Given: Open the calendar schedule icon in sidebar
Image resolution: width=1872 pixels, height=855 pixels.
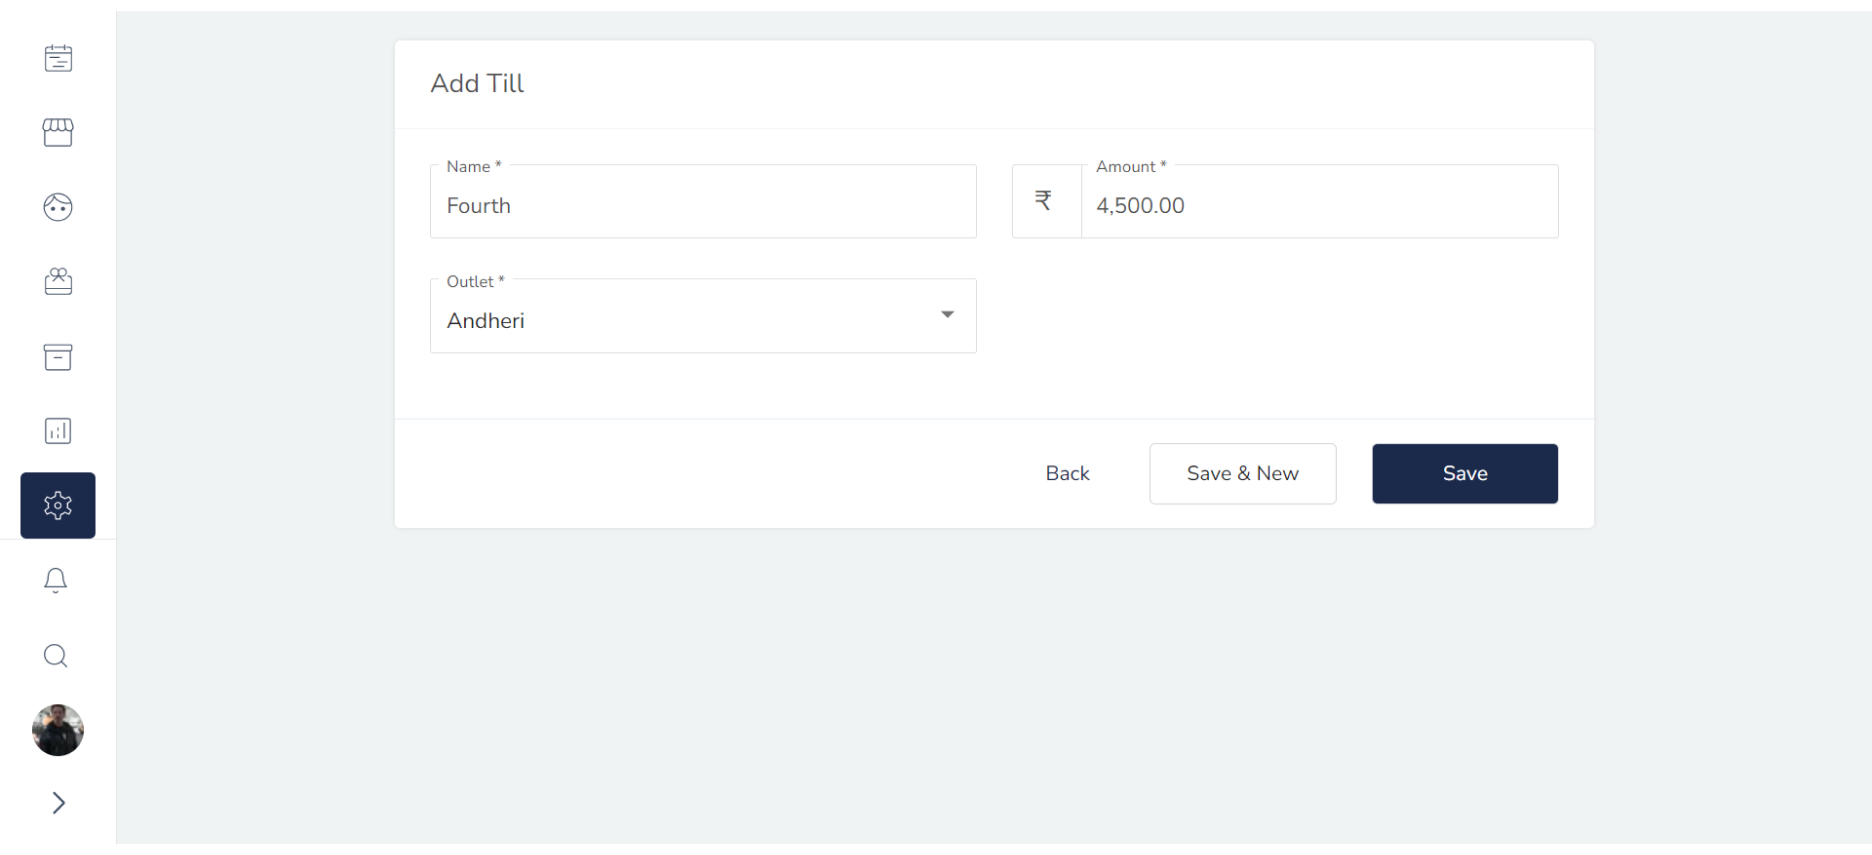Looking at the screenshot, I should (58, 58).
